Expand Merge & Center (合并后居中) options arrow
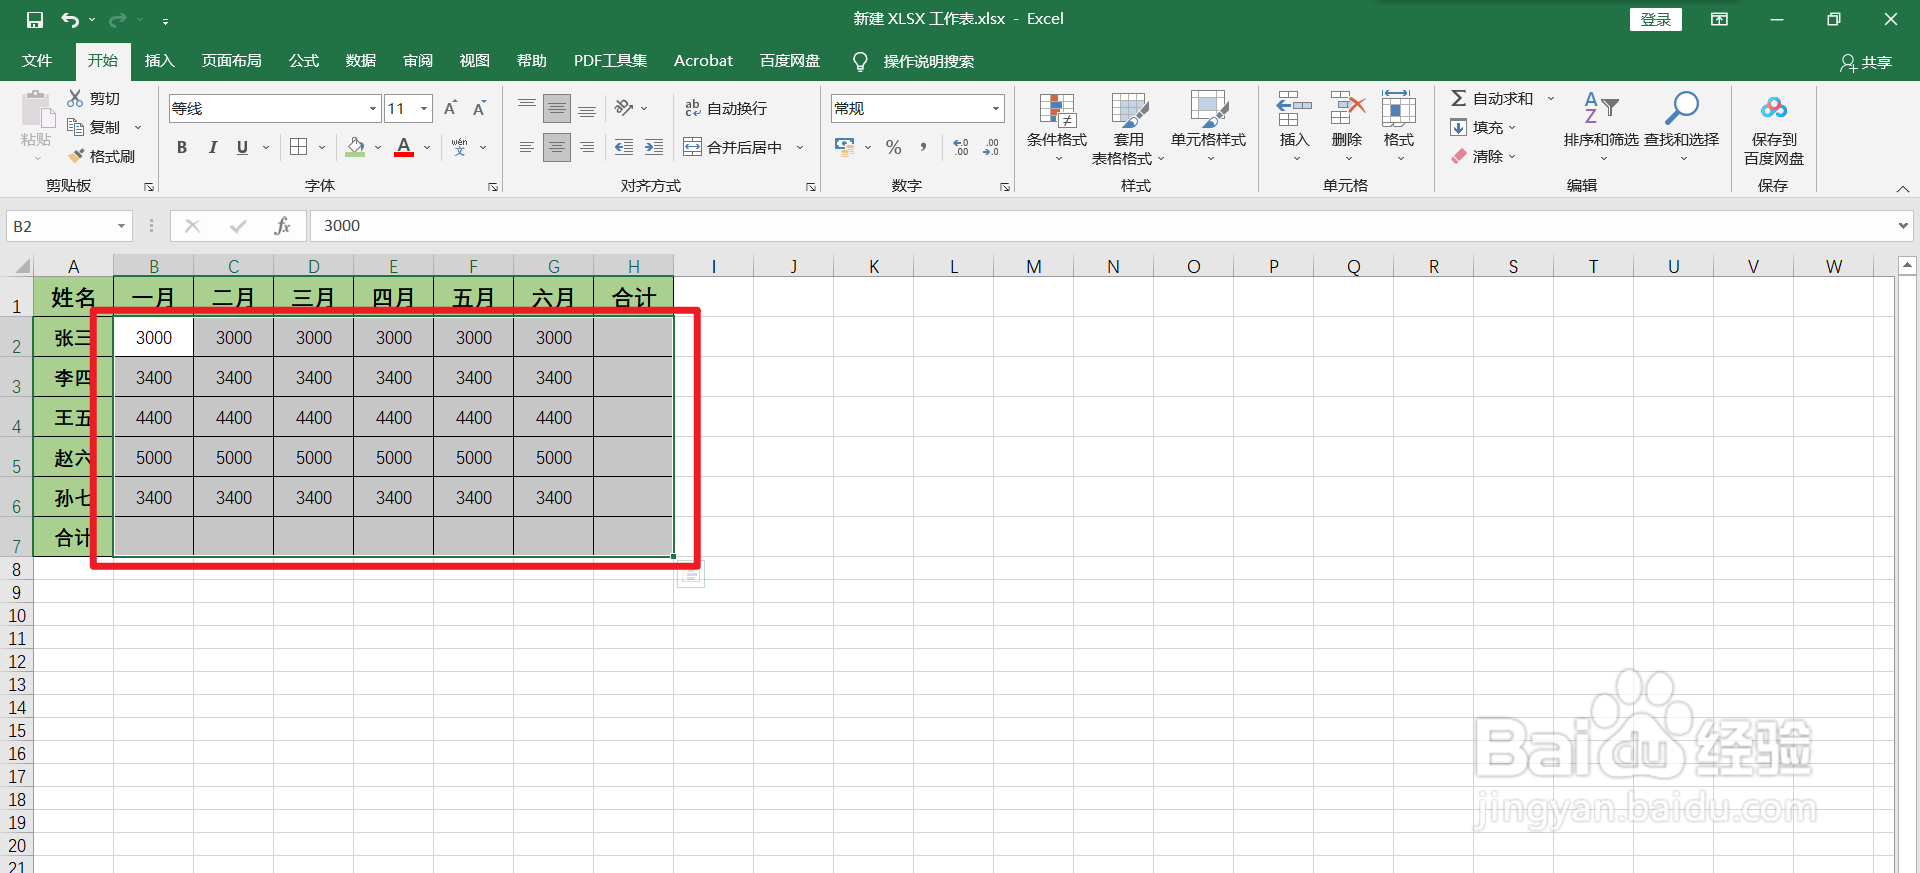Screen dimensions: 1920x873 click(x=800, y=147)
